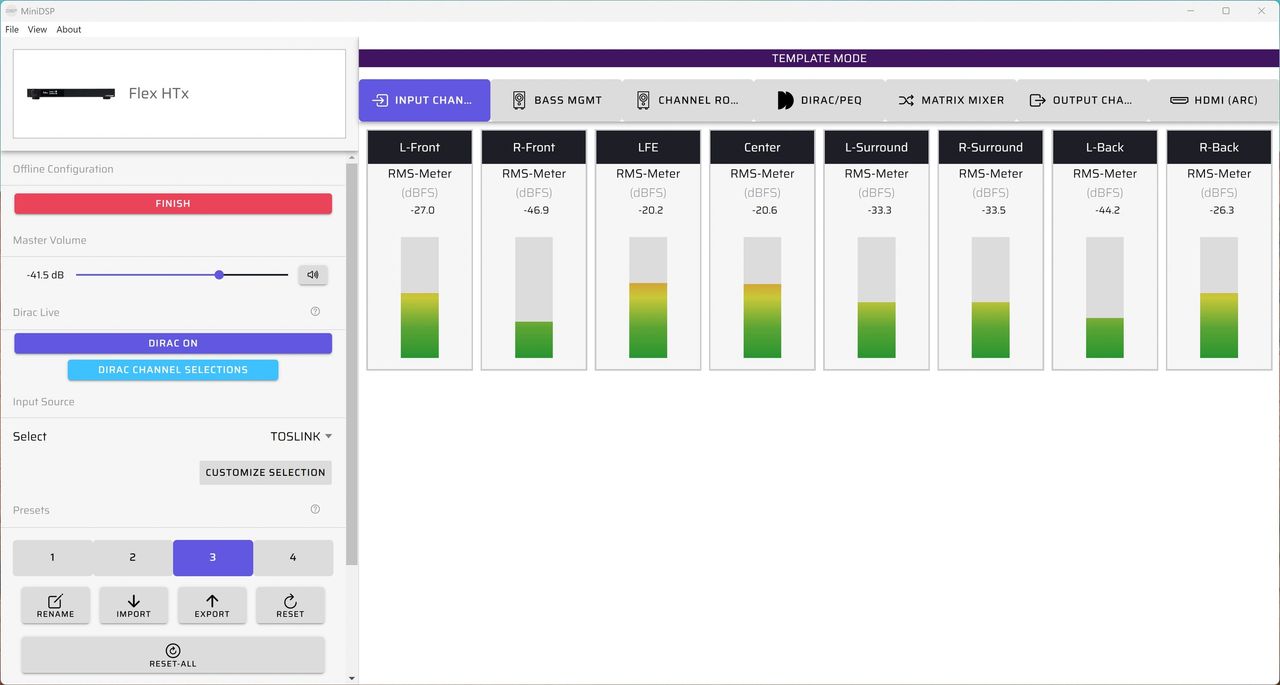Click the R-Back channel header
Screen dimensions: 1280x685
click(1219, 147)
